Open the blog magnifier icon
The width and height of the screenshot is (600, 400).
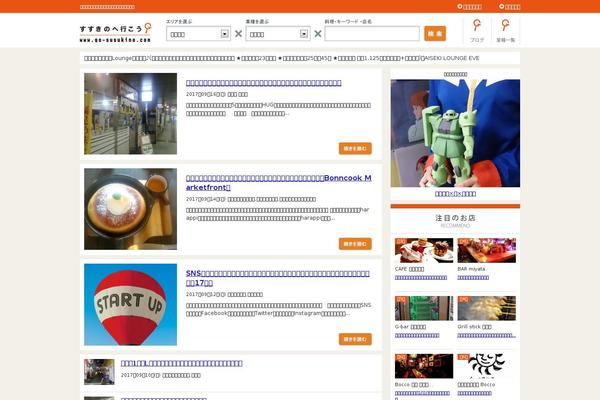[477, 31]
